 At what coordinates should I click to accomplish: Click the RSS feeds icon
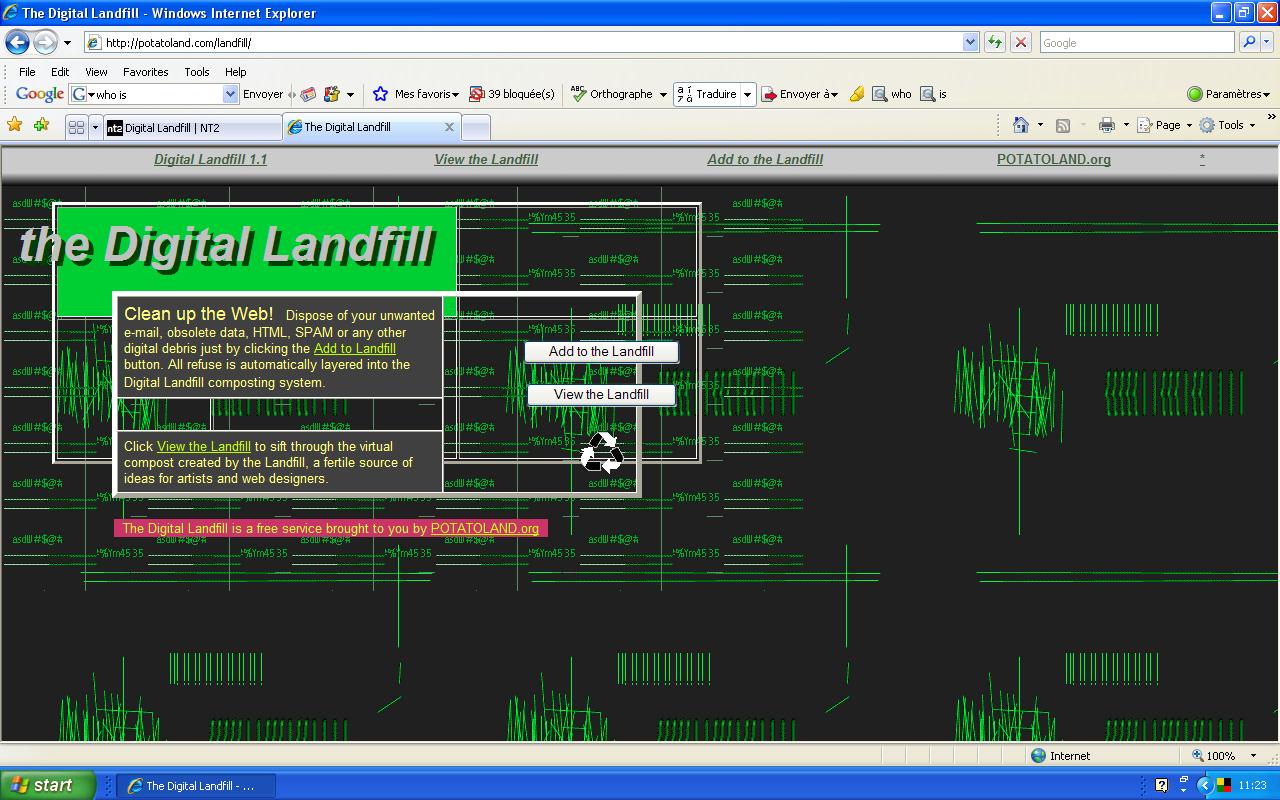[x=1063, y=125]
